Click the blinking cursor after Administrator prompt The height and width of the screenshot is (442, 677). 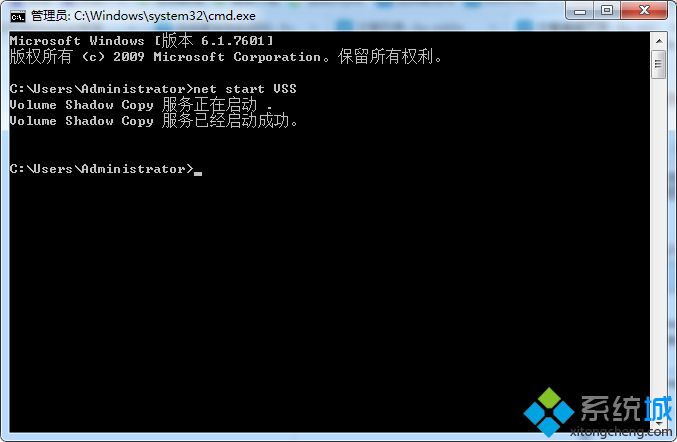(198, 173)
